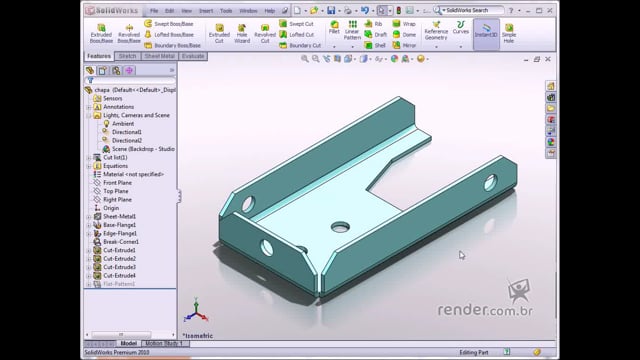Viewport: 640px width, 360px height.
Task: Choose Boundary Cut
Action: 300,45
